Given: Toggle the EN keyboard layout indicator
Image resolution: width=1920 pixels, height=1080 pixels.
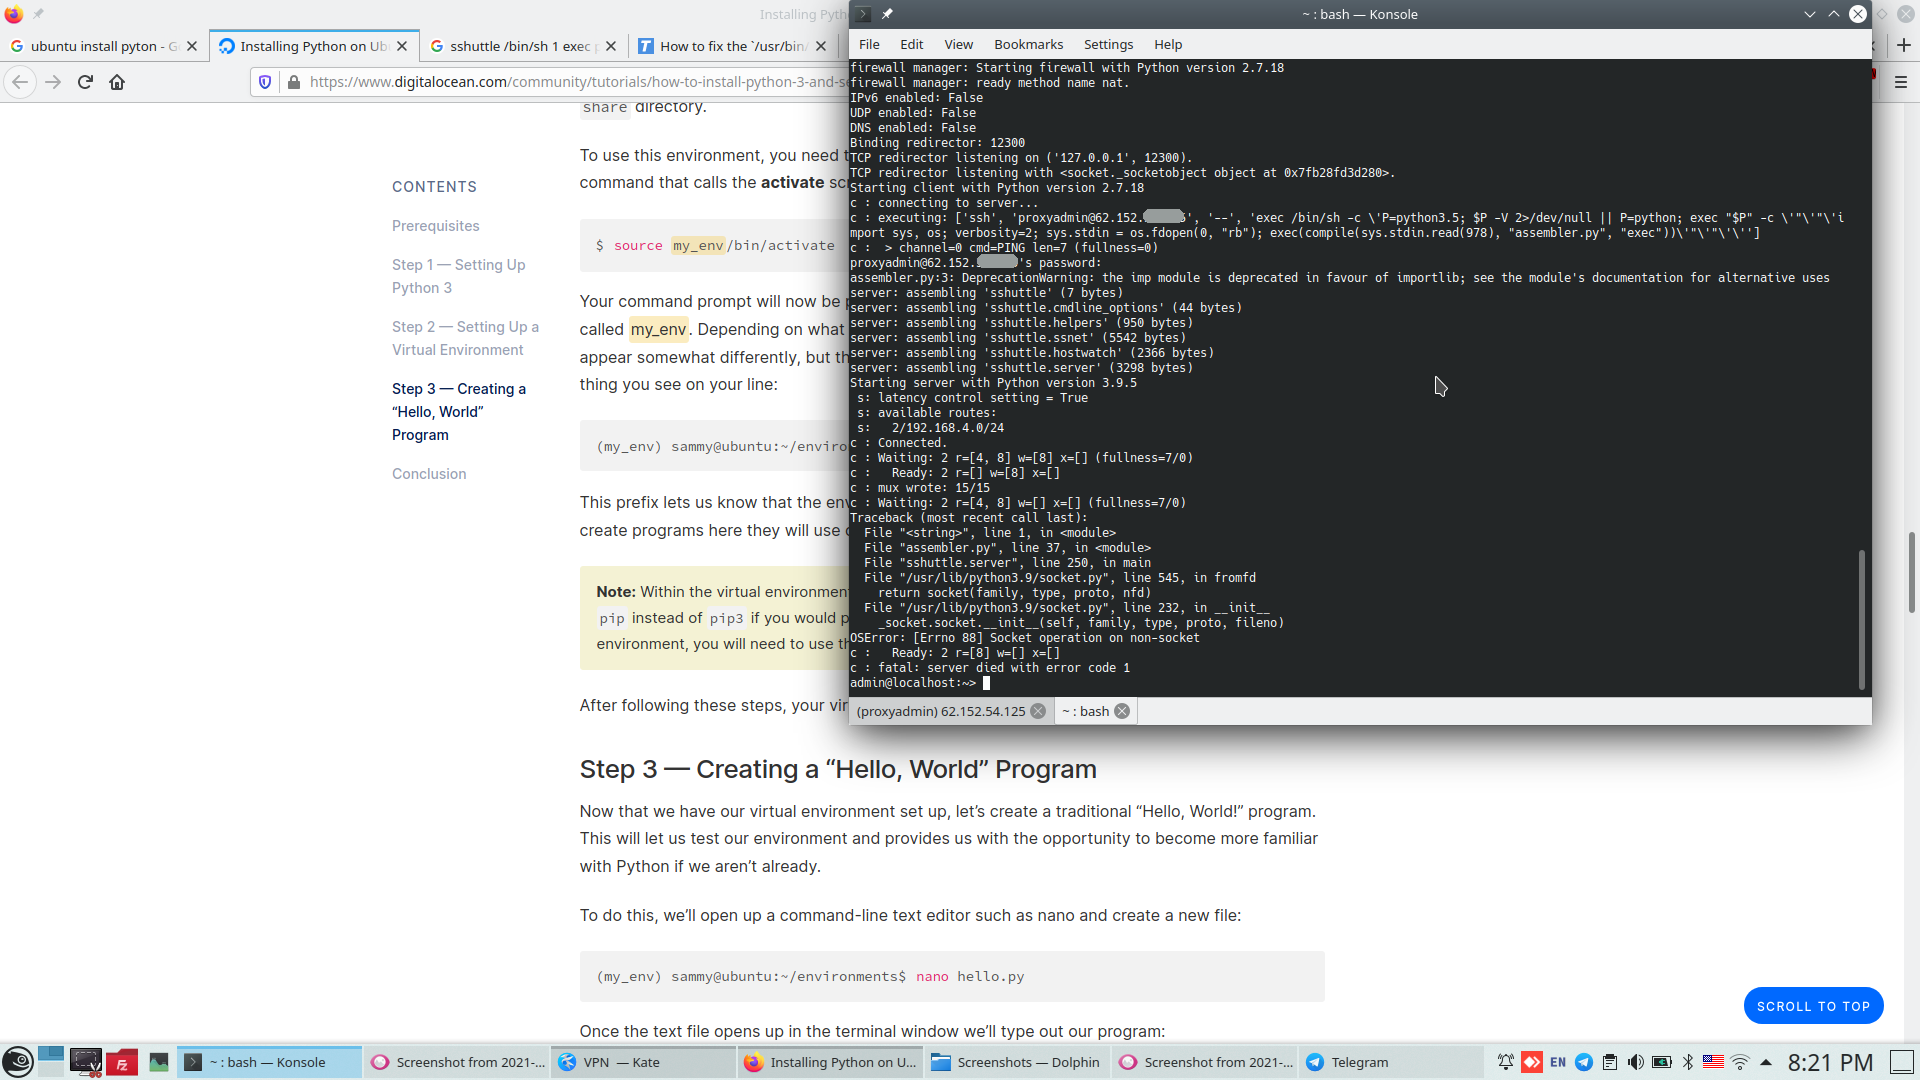Looking at the screenshot, I should pyautogui.click(x=1558, y=1062).
